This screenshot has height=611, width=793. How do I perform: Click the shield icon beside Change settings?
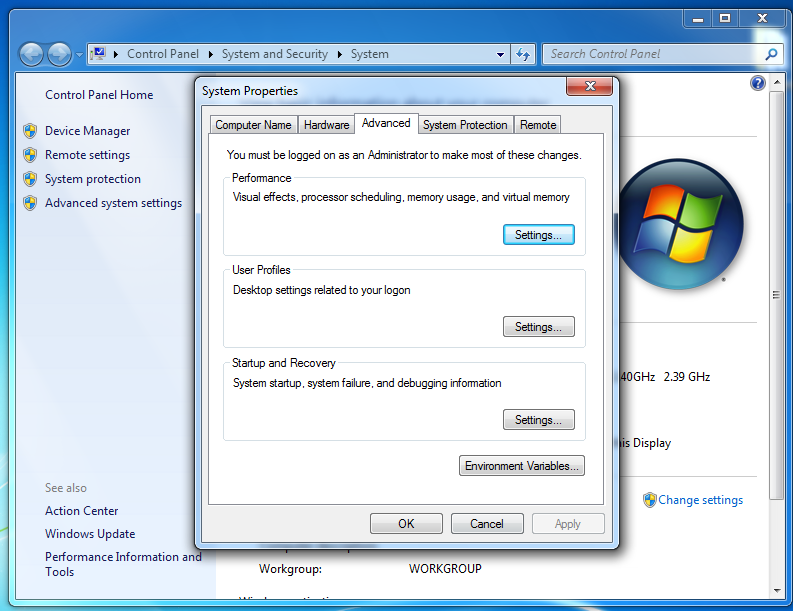[x=649, y=500]
